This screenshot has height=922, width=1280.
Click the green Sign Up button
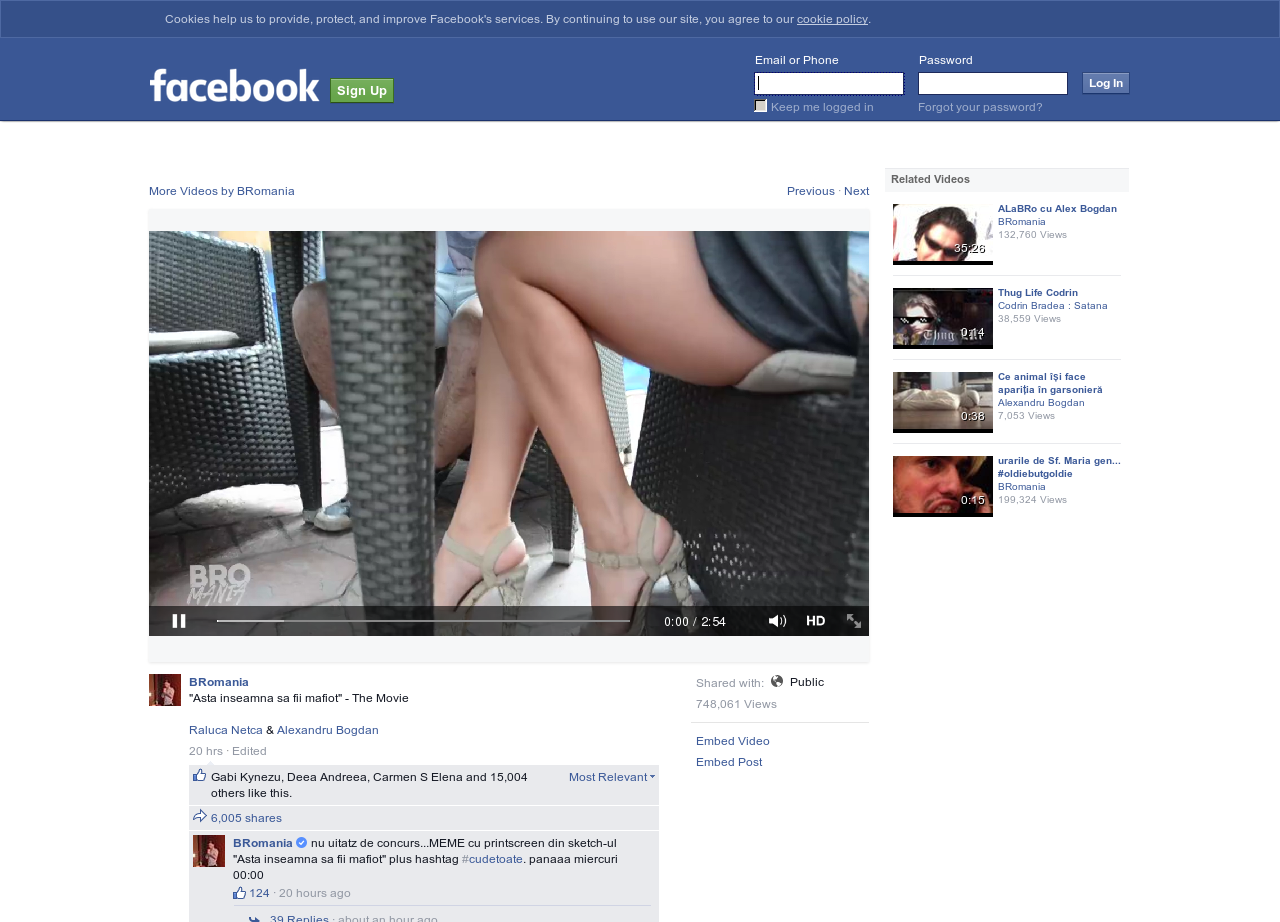[x=362, y=91]
